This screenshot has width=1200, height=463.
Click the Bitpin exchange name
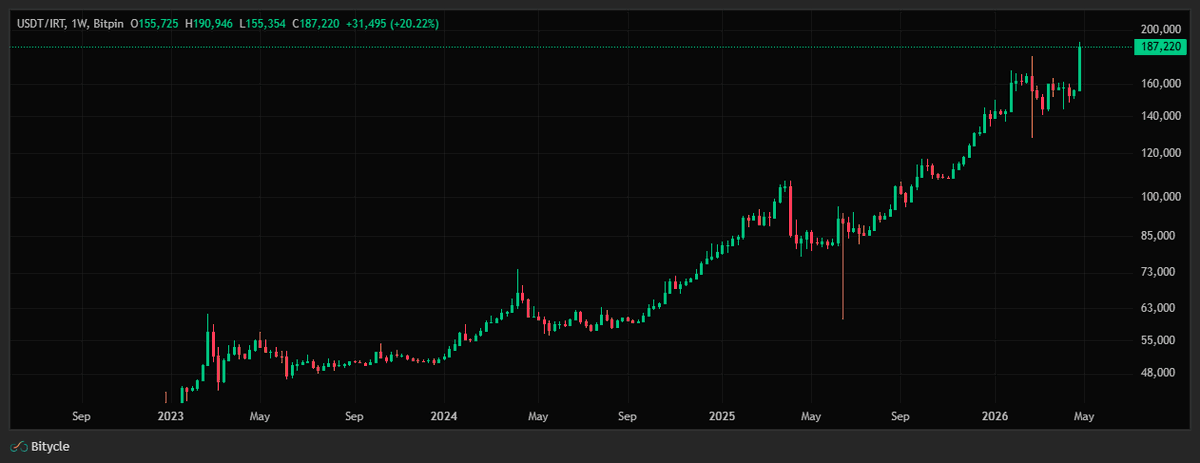coord(109,22)
